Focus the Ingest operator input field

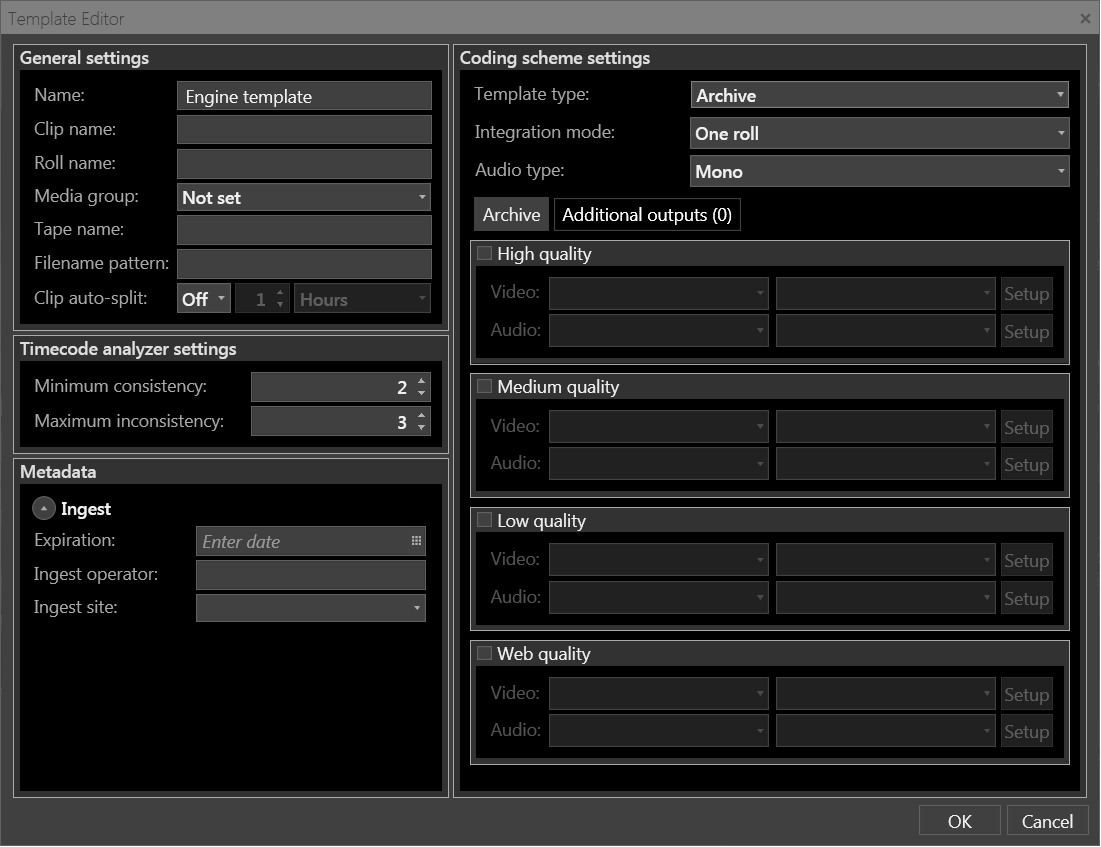pyautogui.click(x=310, y=574)
